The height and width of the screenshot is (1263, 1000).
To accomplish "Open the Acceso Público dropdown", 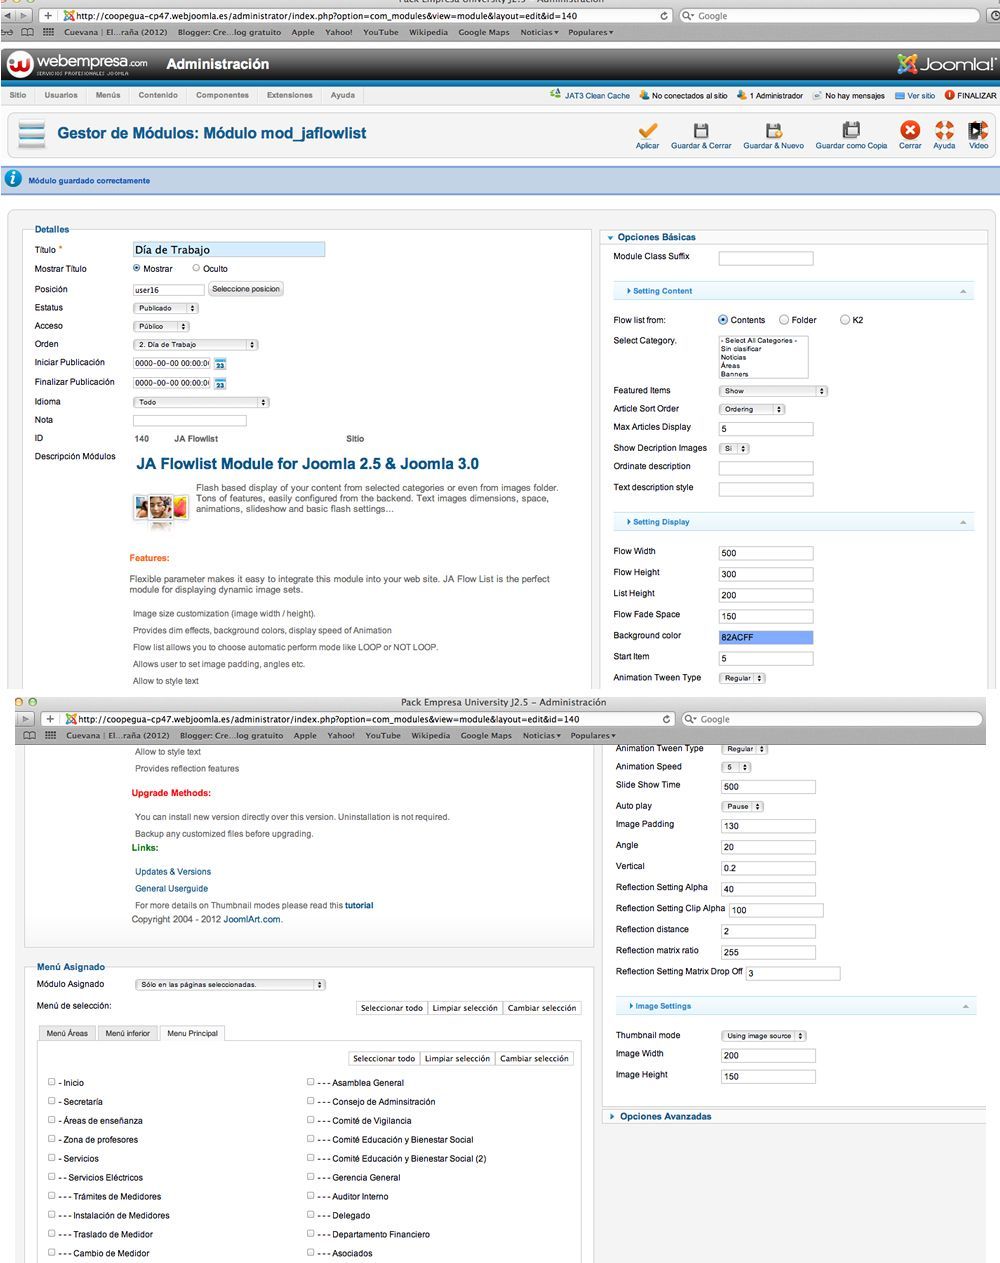I will pos(161,326).
